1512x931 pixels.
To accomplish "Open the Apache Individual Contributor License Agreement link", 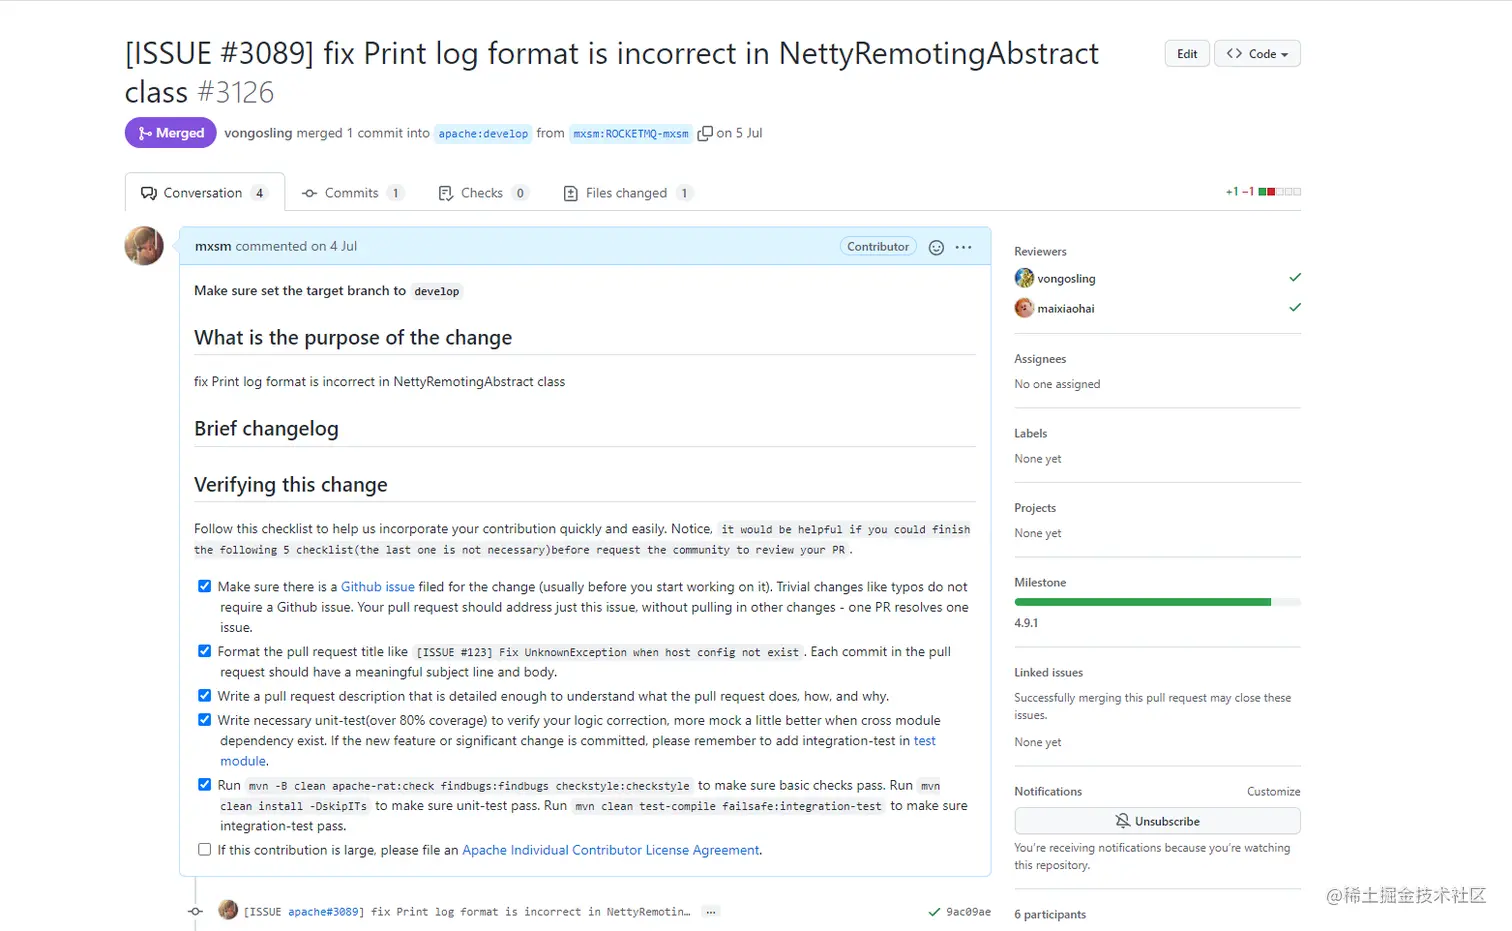I will (610, 850).
